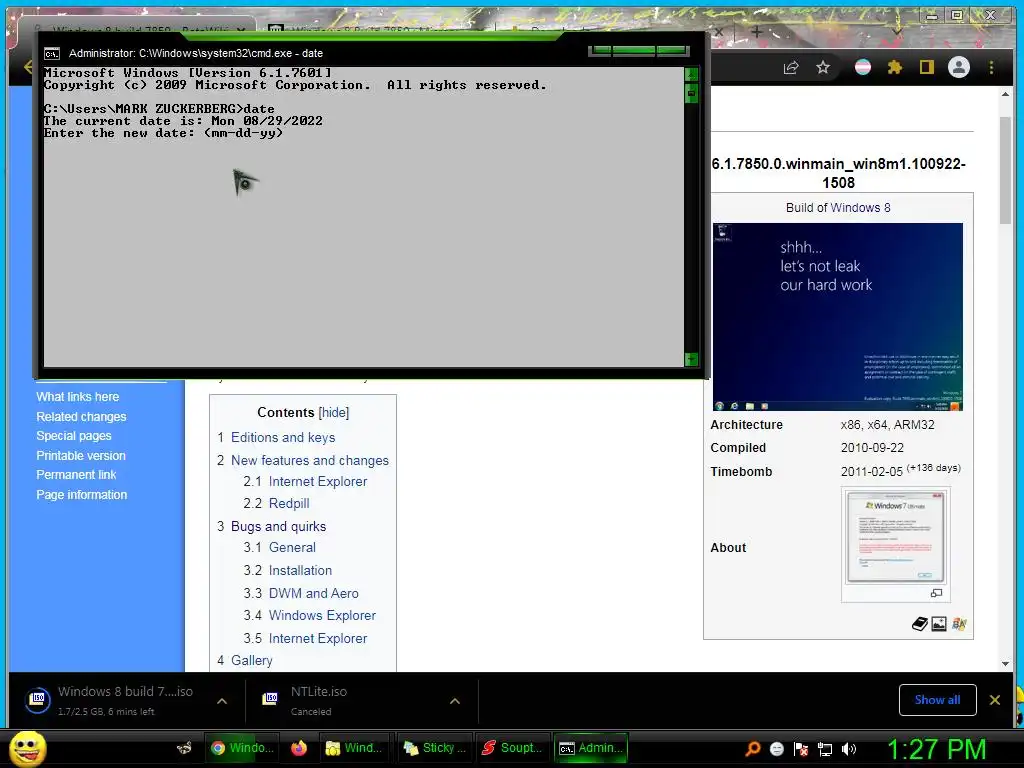The width and height of the screenshot is (1024, 768).
Task: Open the Page information link
Action: coord(82,495)
